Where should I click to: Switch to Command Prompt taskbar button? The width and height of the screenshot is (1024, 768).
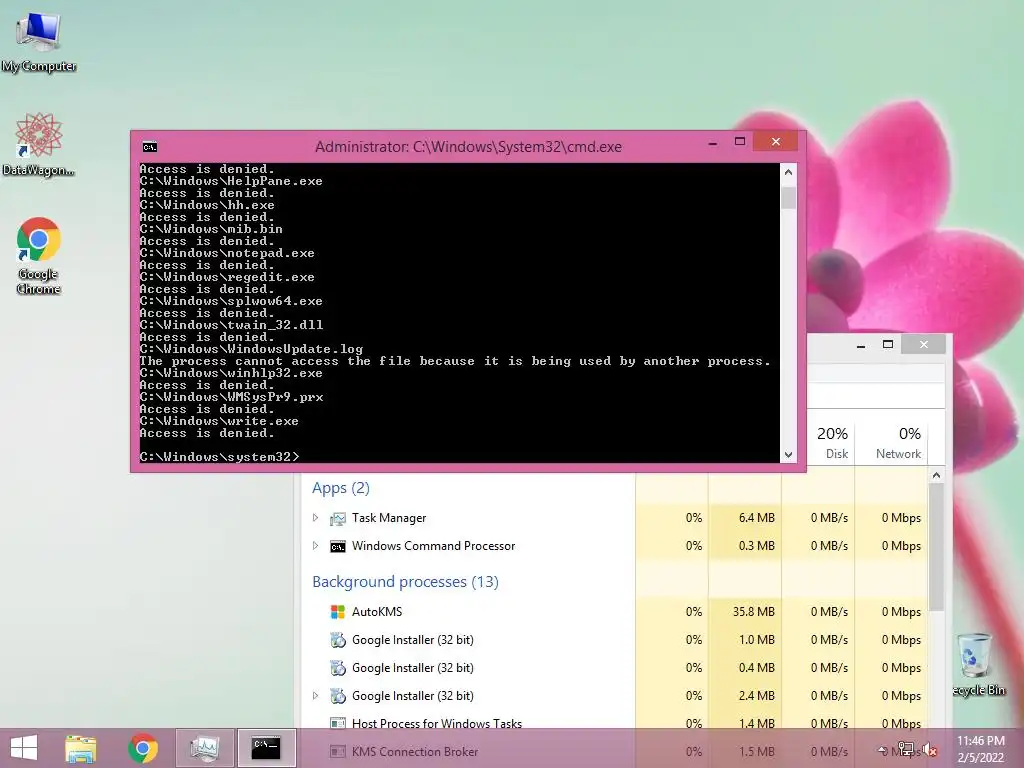(x=266, y=748)
